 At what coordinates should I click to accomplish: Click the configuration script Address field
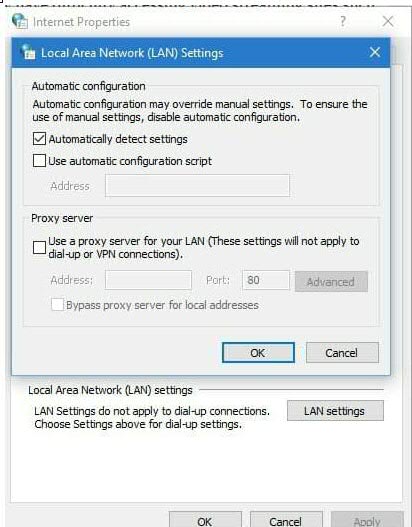(x=197, y=185)
